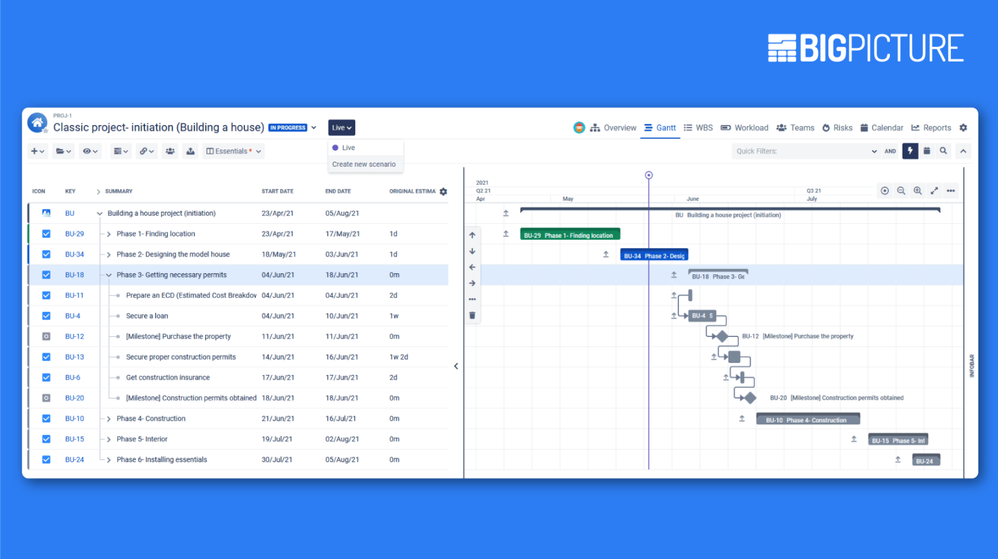Viewport: 998px width, 559px height.
Task: Toggle checkbox for BU-15 row
Action: [46, 439]
